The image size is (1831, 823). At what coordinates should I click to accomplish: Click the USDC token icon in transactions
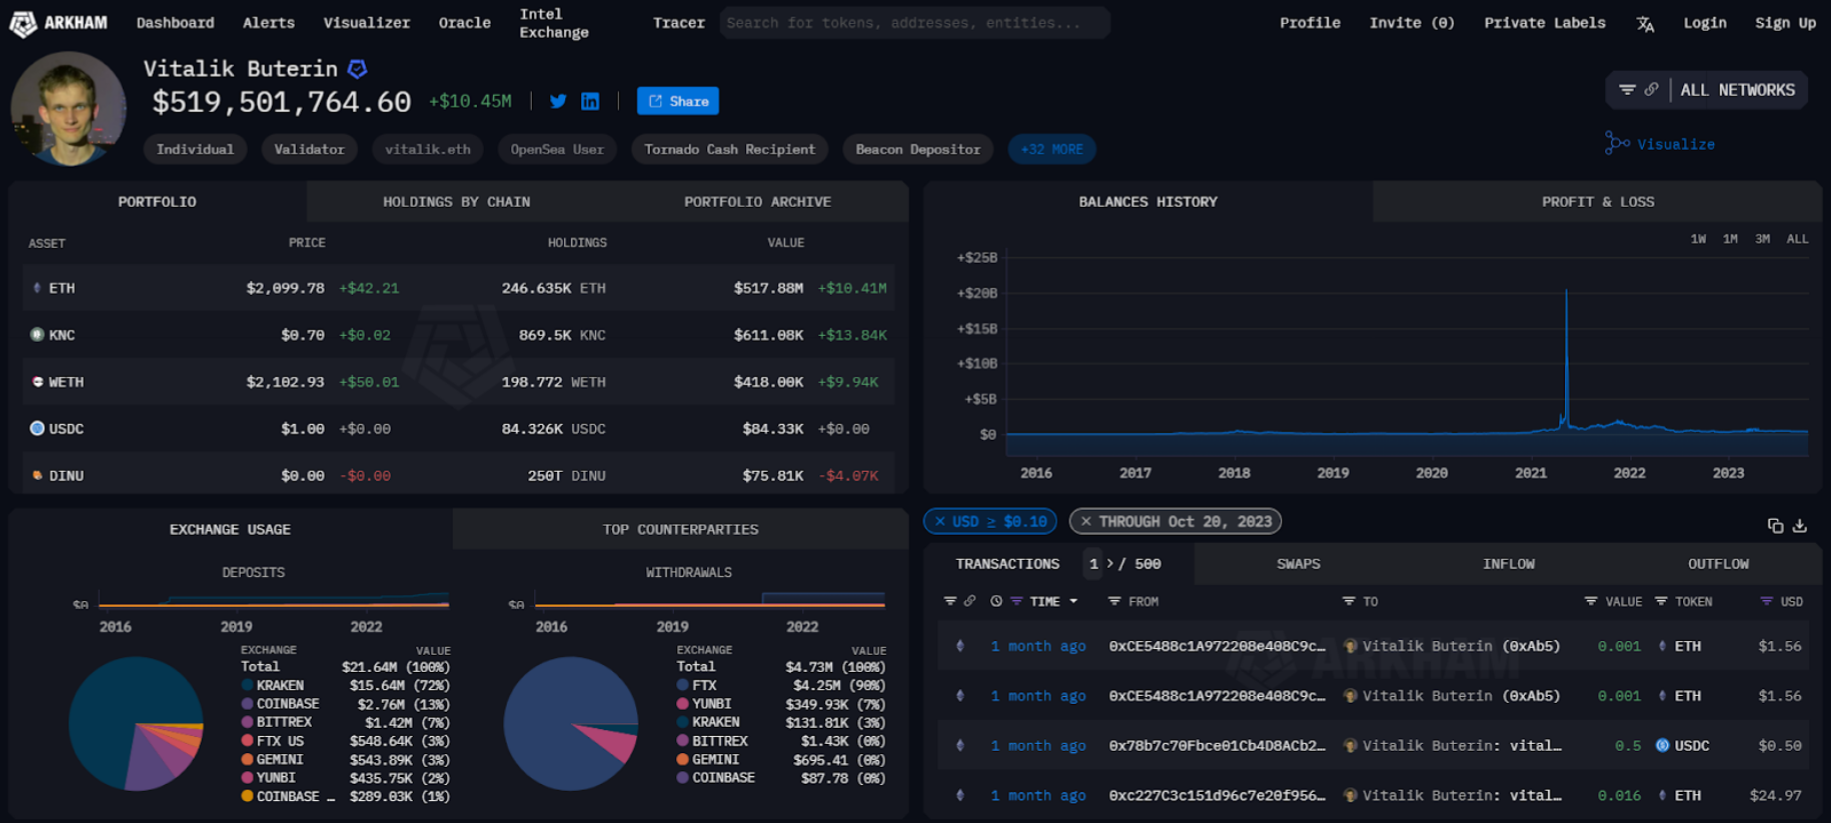point(1662,745)
